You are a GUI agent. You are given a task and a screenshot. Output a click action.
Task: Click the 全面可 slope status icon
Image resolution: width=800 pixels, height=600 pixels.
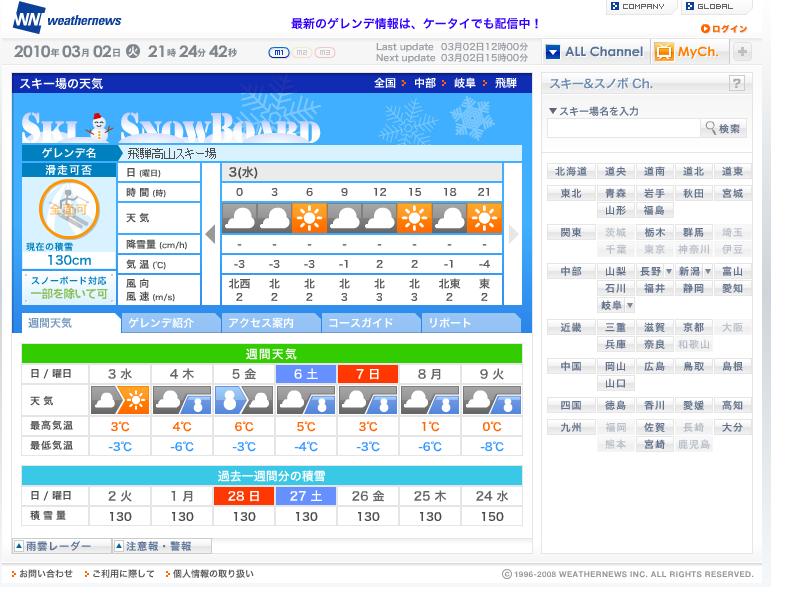pyautogui.click(x=69, y=209)
